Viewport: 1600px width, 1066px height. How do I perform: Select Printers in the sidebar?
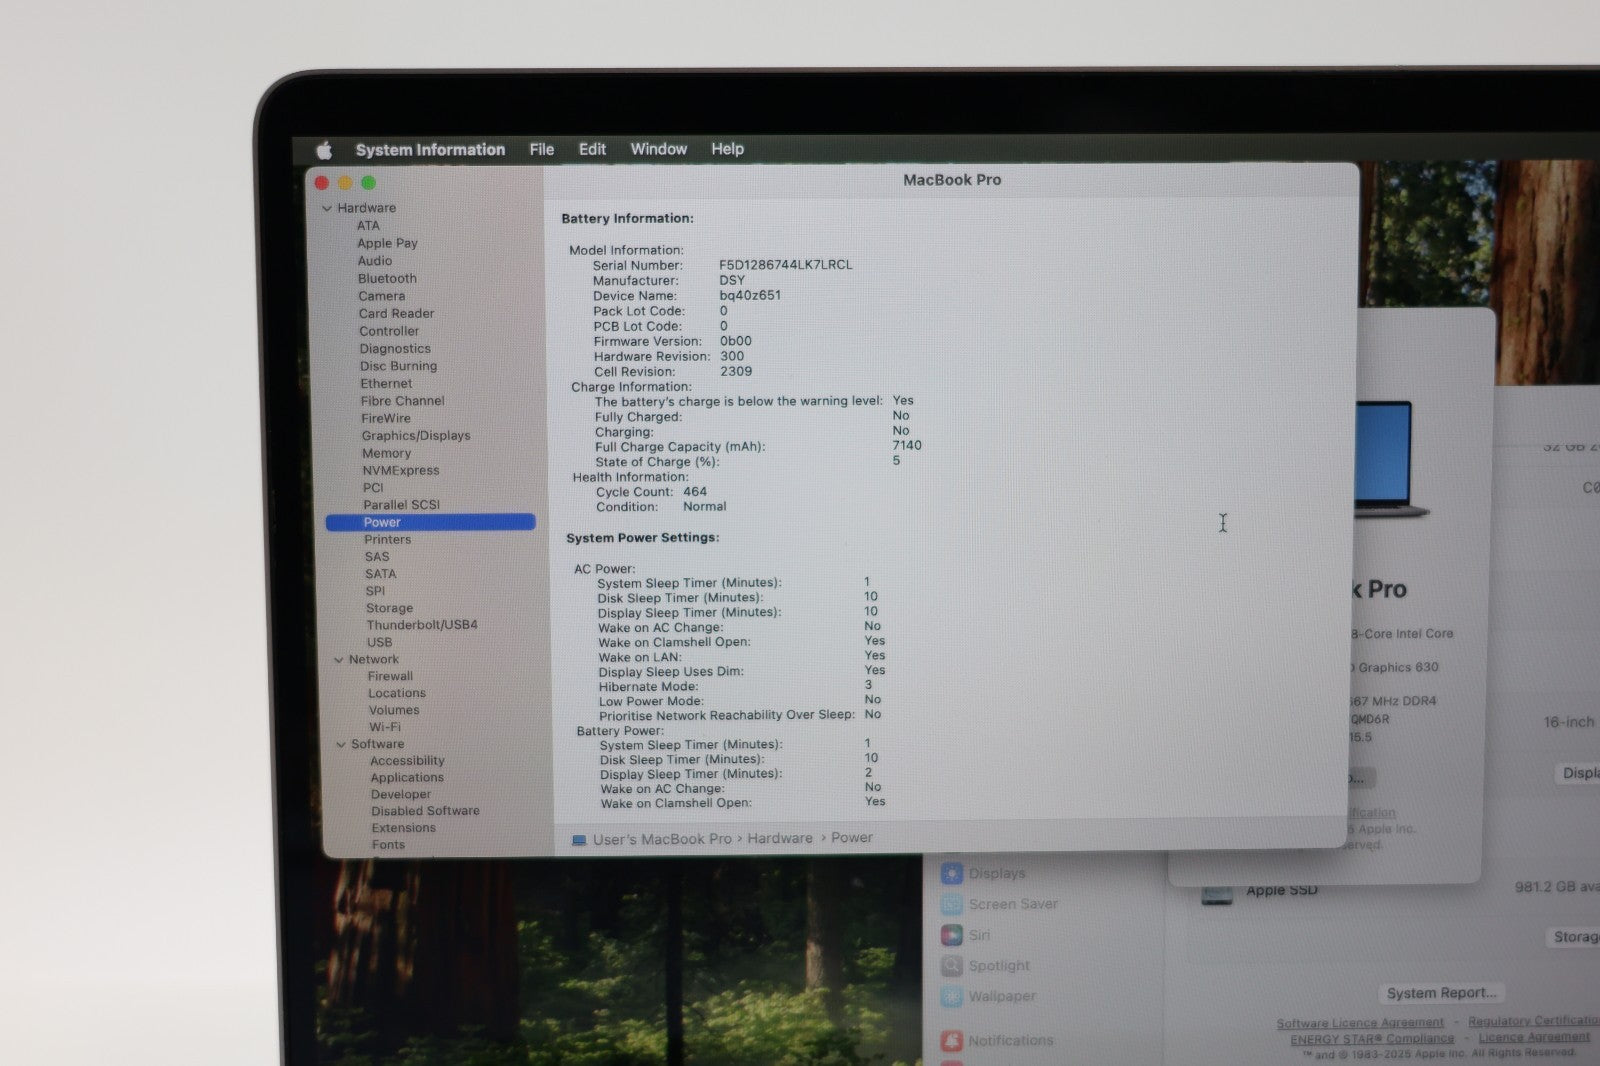tap(387, 540)
